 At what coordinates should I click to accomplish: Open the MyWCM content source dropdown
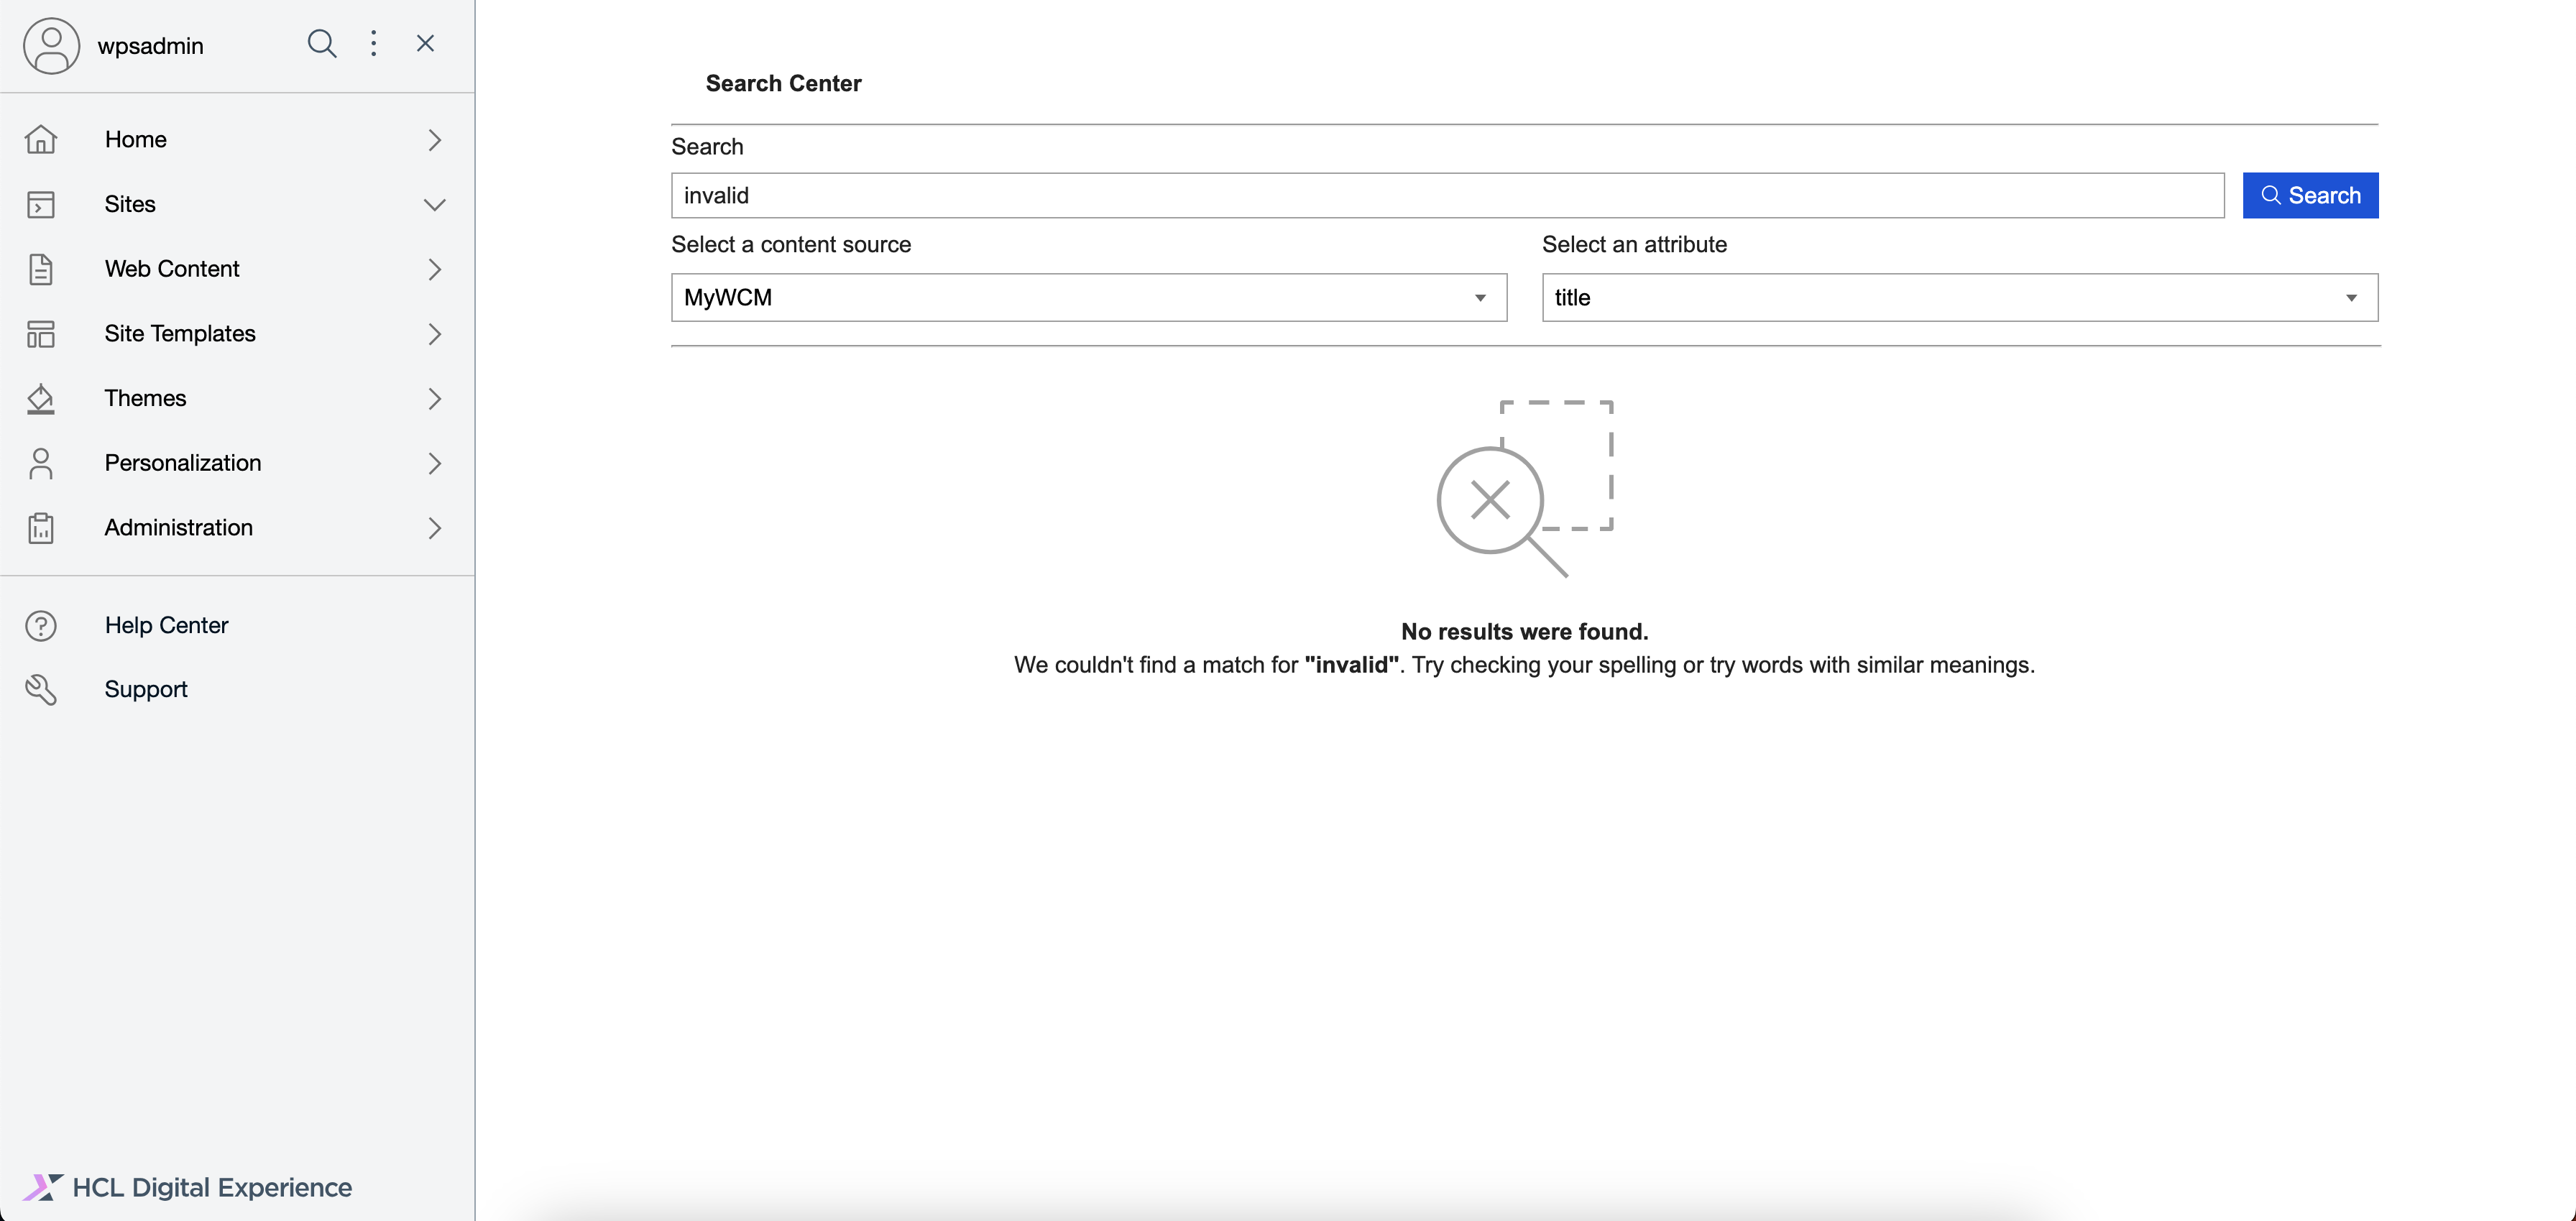click(1088, 297)
